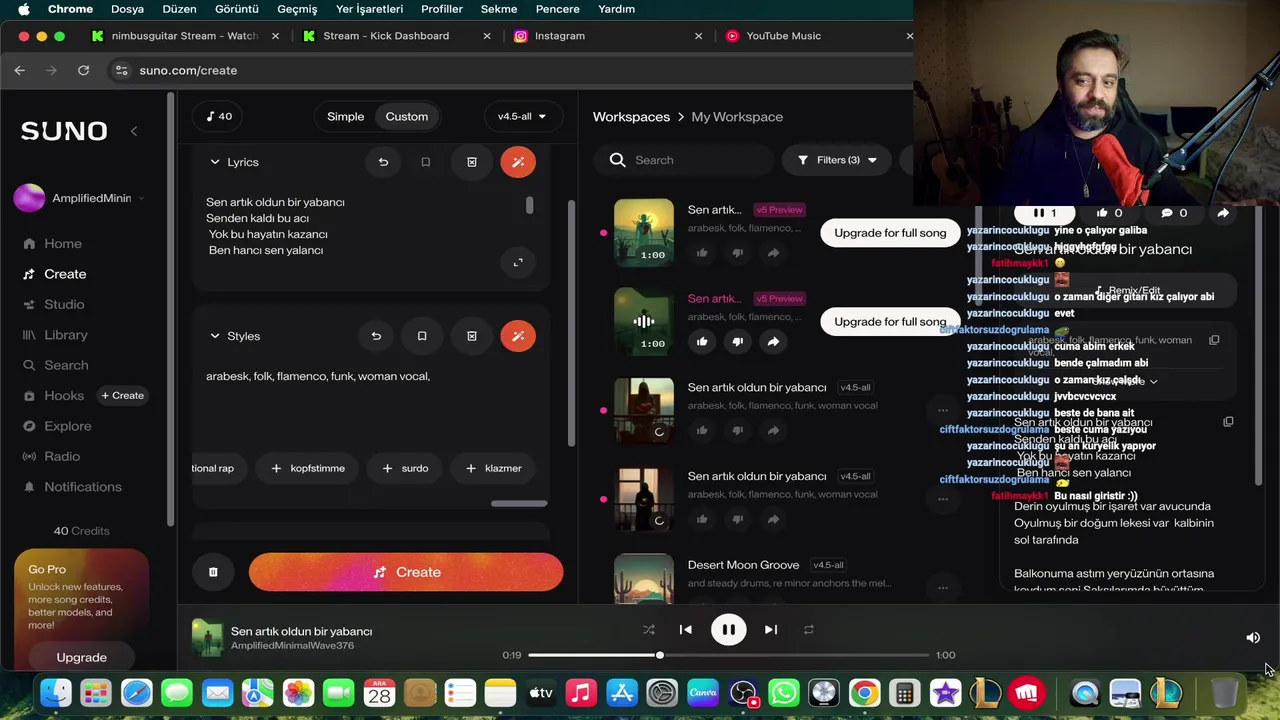Click the Lyrics bookmark save icon
1280x720 pixels.
(x=426, y=162)
